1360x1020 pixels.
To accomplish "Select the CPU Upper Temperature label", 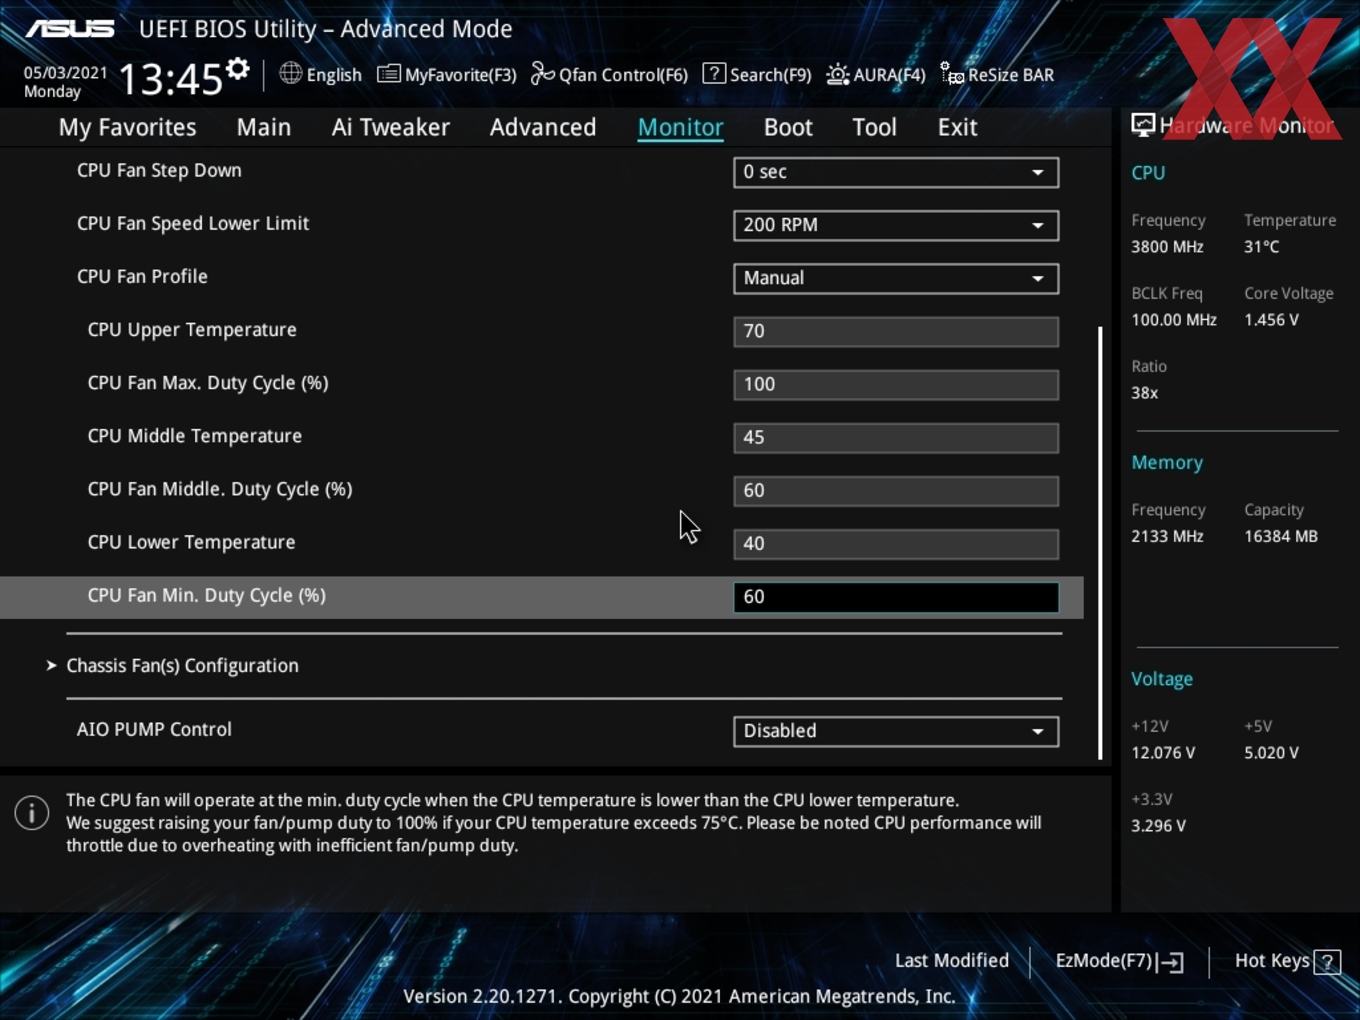I will point(192,330).
